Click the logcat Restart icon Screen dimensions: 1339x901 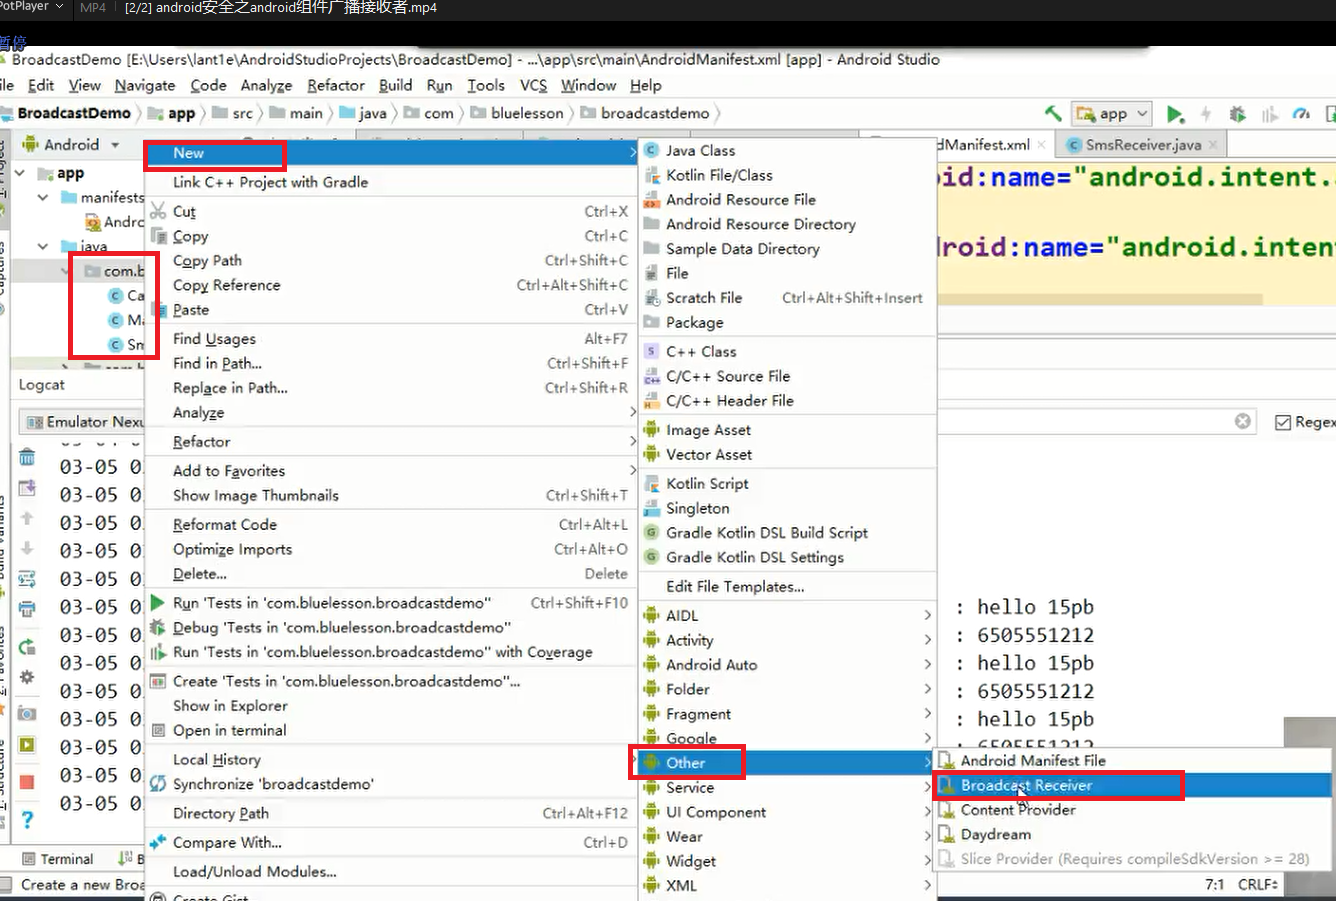[x=27, y=647]
